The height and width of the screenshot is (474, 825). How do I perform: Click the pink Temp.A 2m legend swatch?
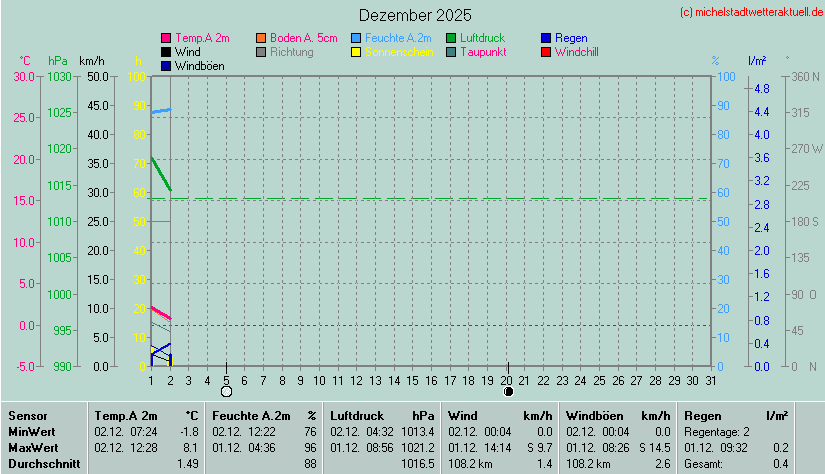pos(166,38)
